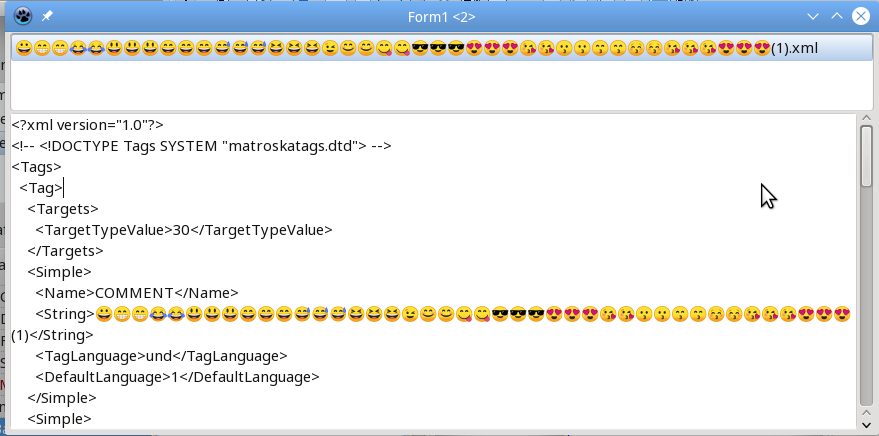Click the scrollbar track below the thumb
Image resolution: width=879 pixels, height=436 pixels.
pyautogui.click(x=866, y=300)
